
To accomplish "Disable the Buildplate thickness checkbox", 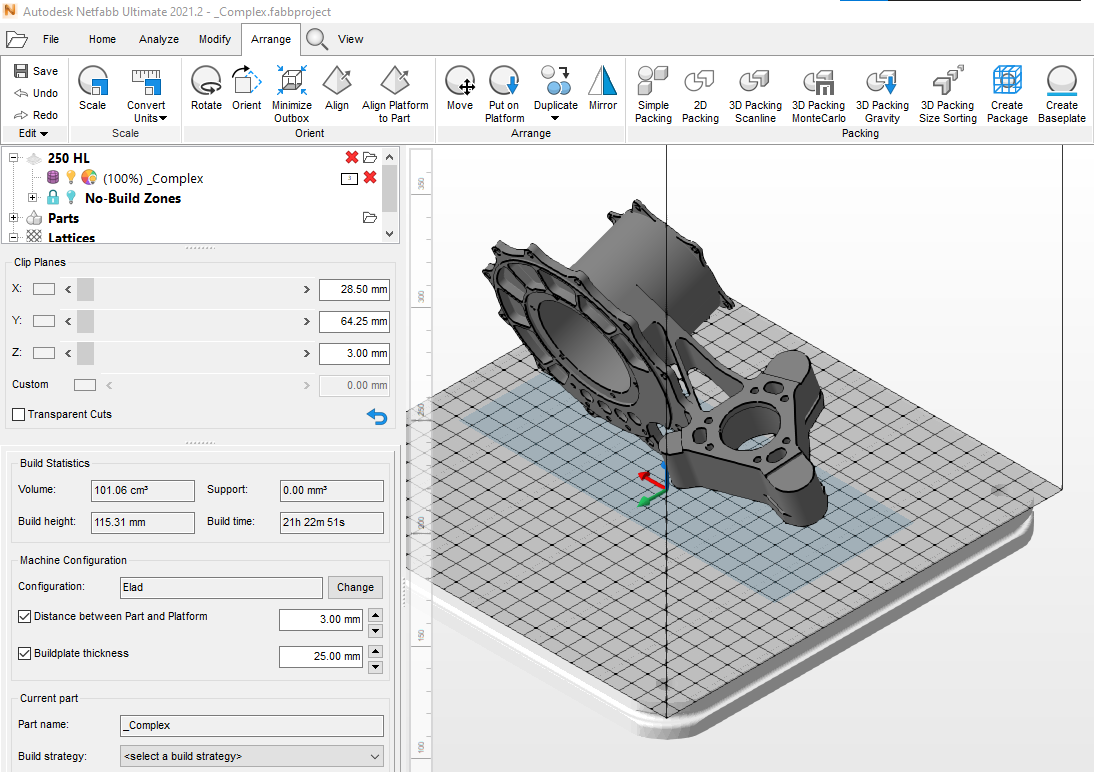I will click(x=24, y=653).
